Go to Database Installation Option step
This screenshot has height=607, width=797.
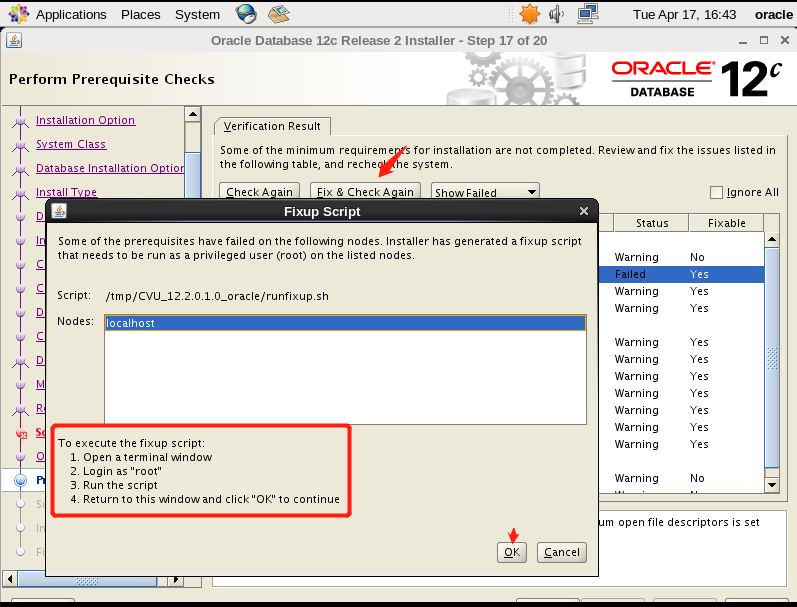(x=110, y=168)
